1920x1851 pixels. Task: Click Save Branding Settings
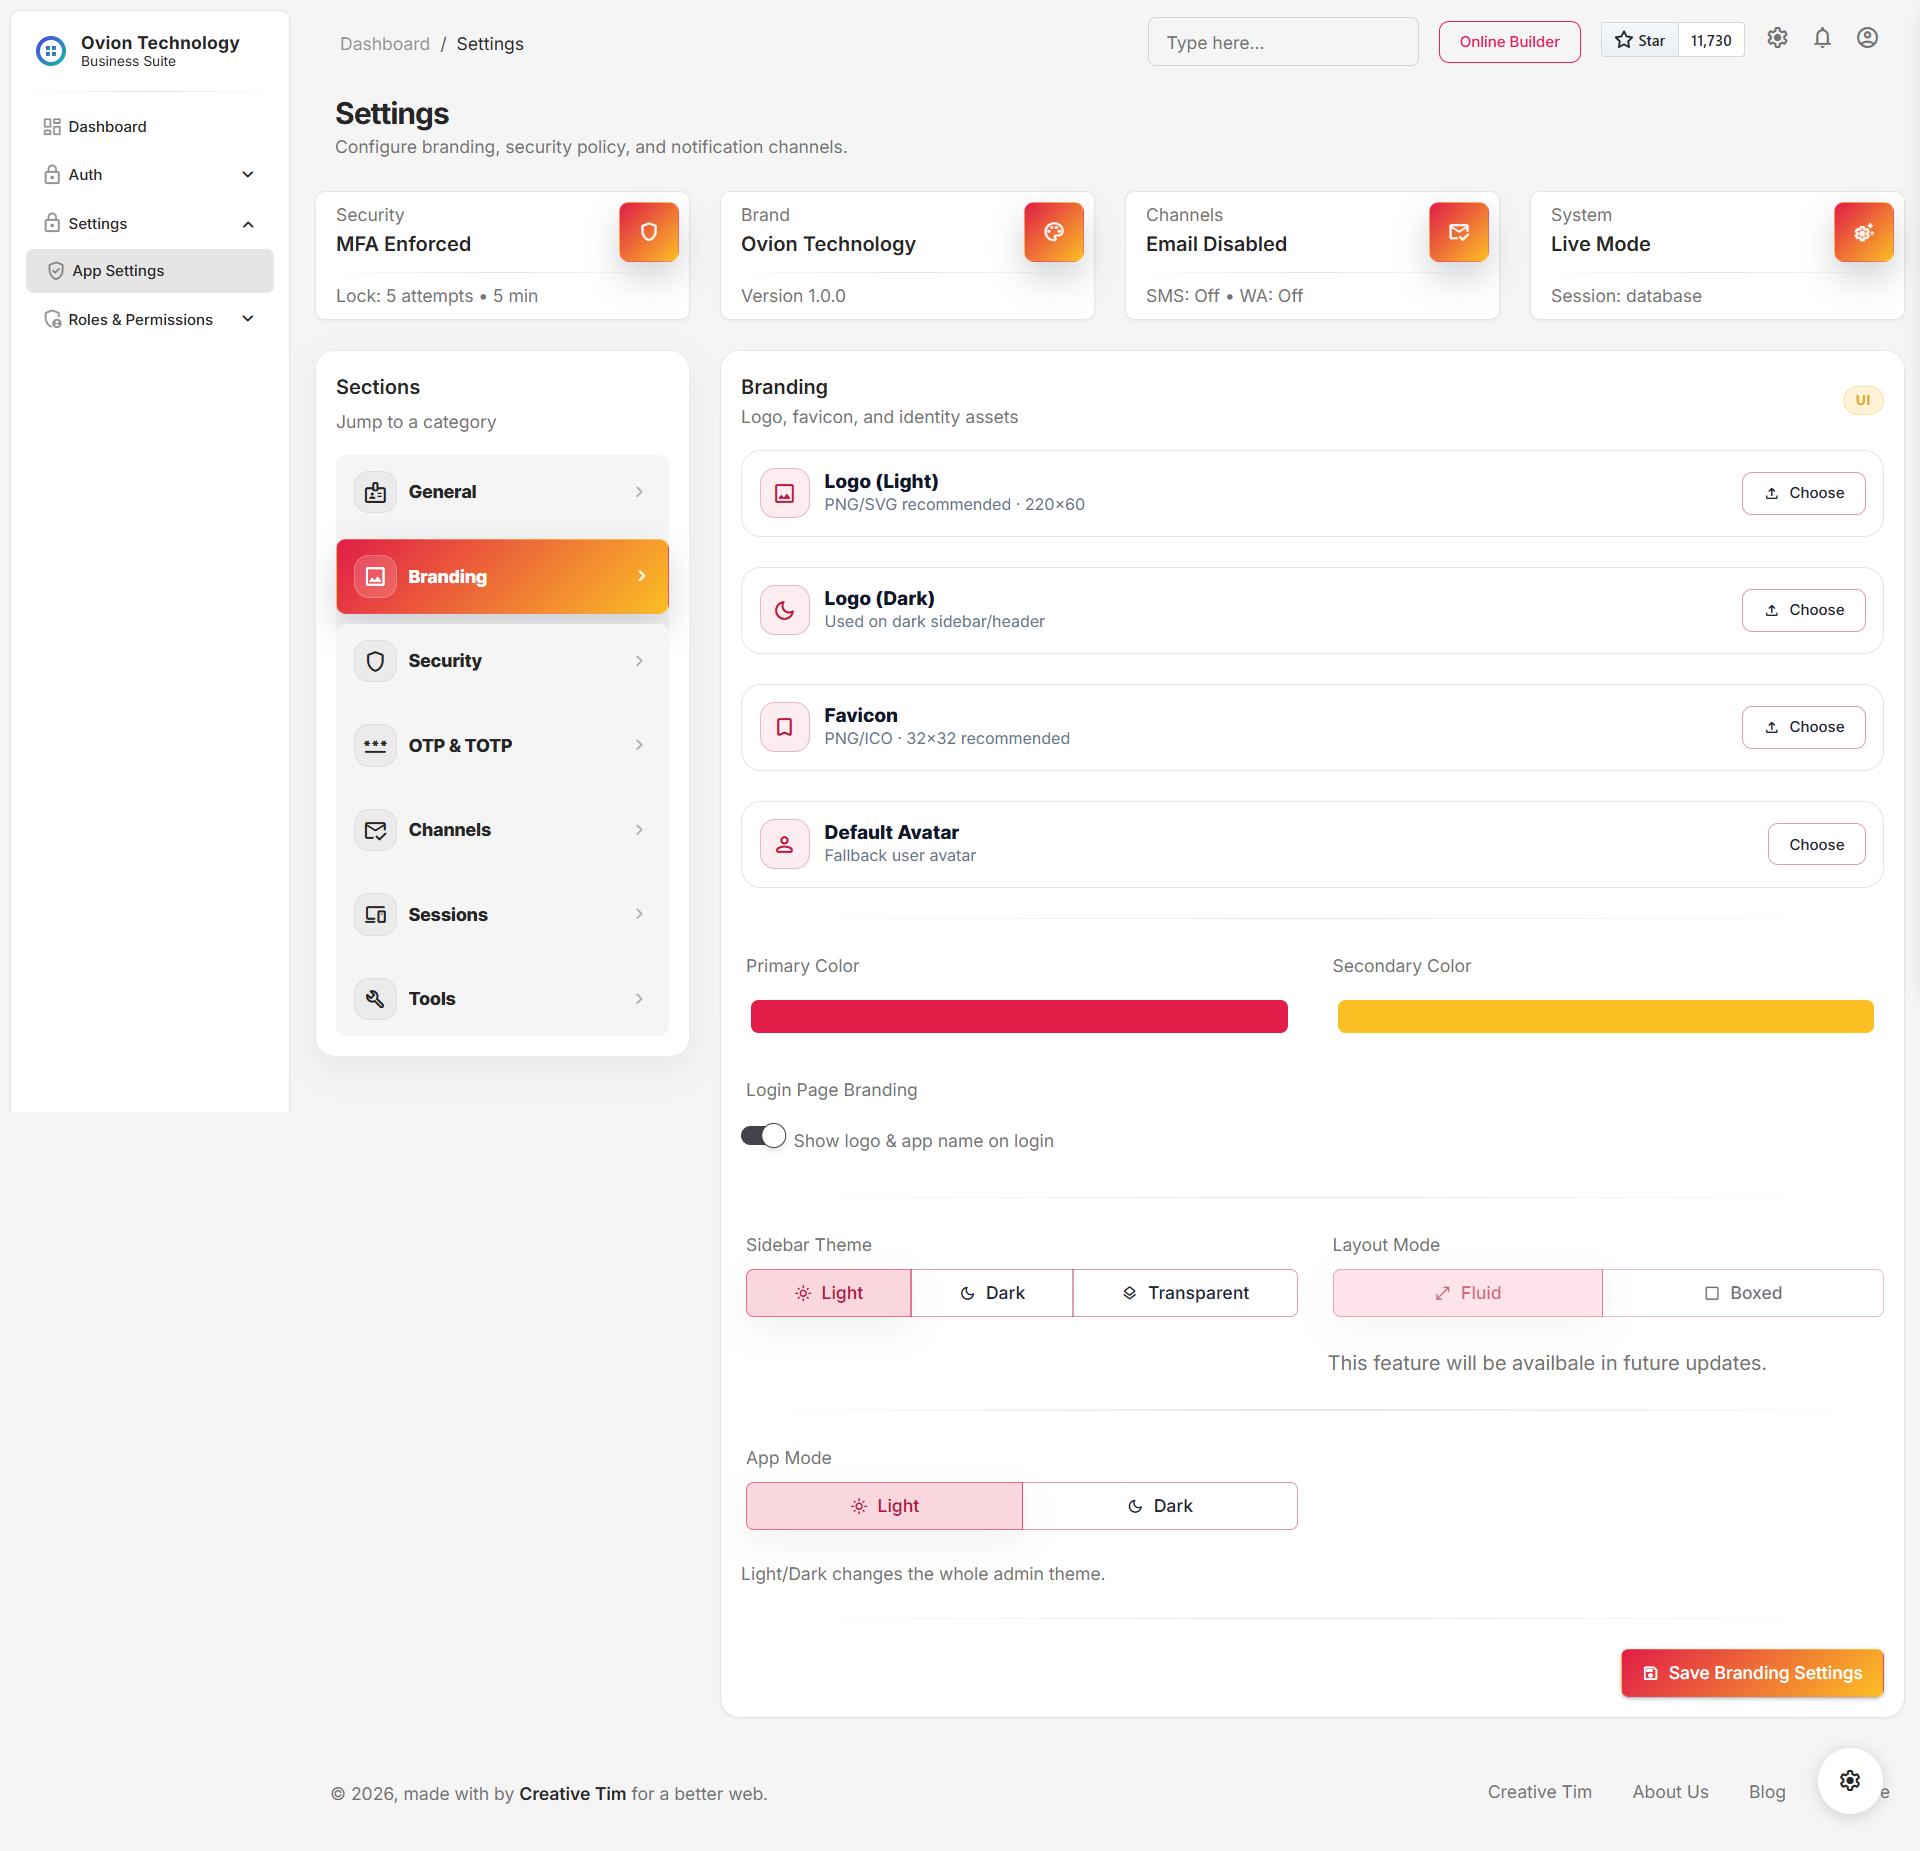pyautogui.click(x=1752, y=1672)
